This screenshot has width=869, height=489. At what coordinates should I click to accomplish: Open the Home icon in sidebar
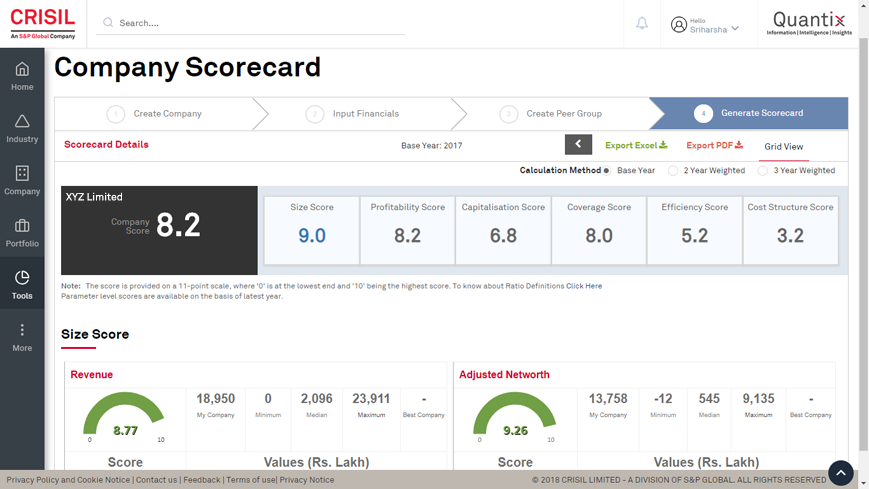(x=22, y=76)
